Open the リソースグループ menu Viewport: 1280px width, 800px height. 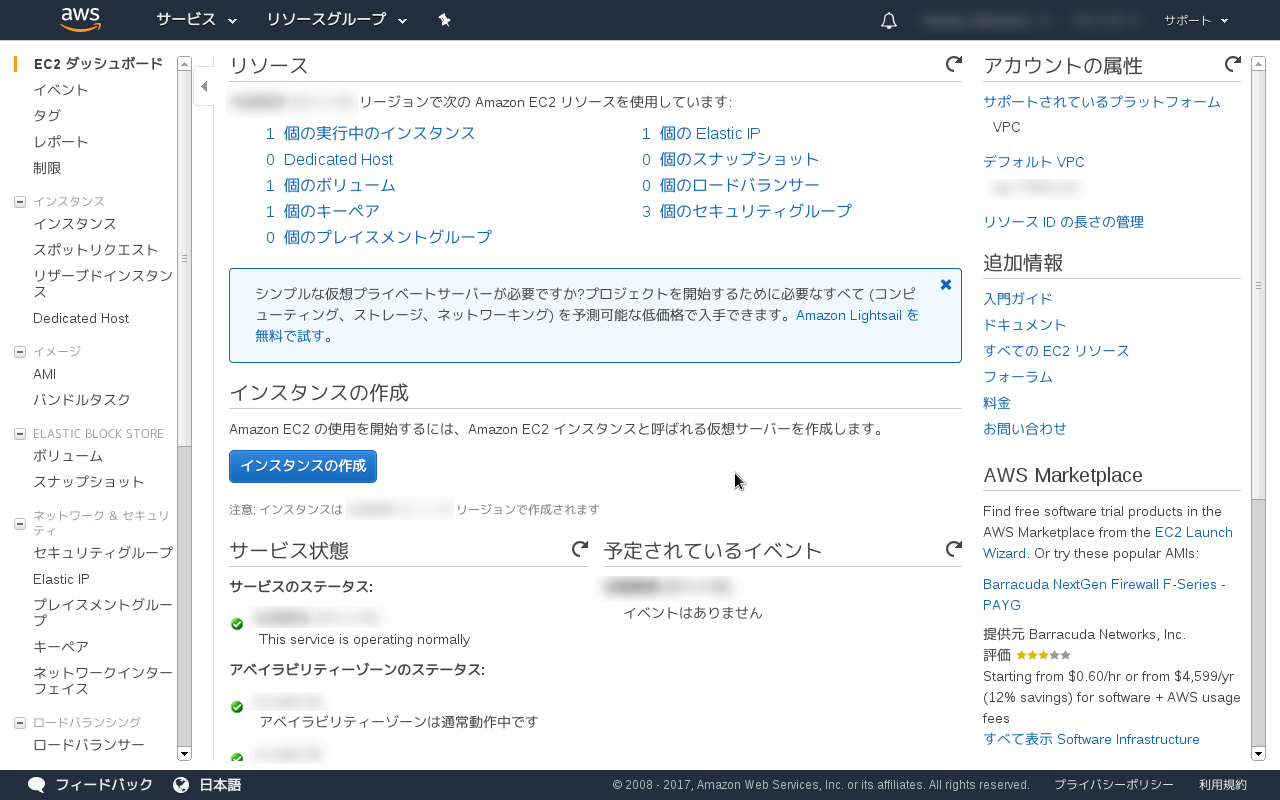(337, 20)
